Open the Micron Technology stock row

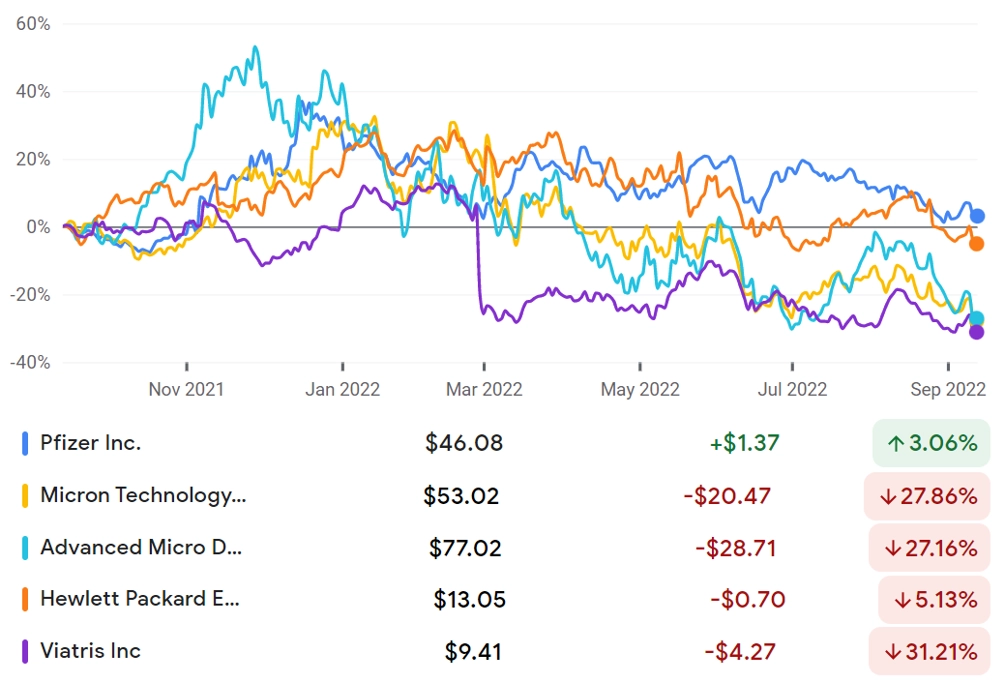pyautogui.click(x=505, y=496)
